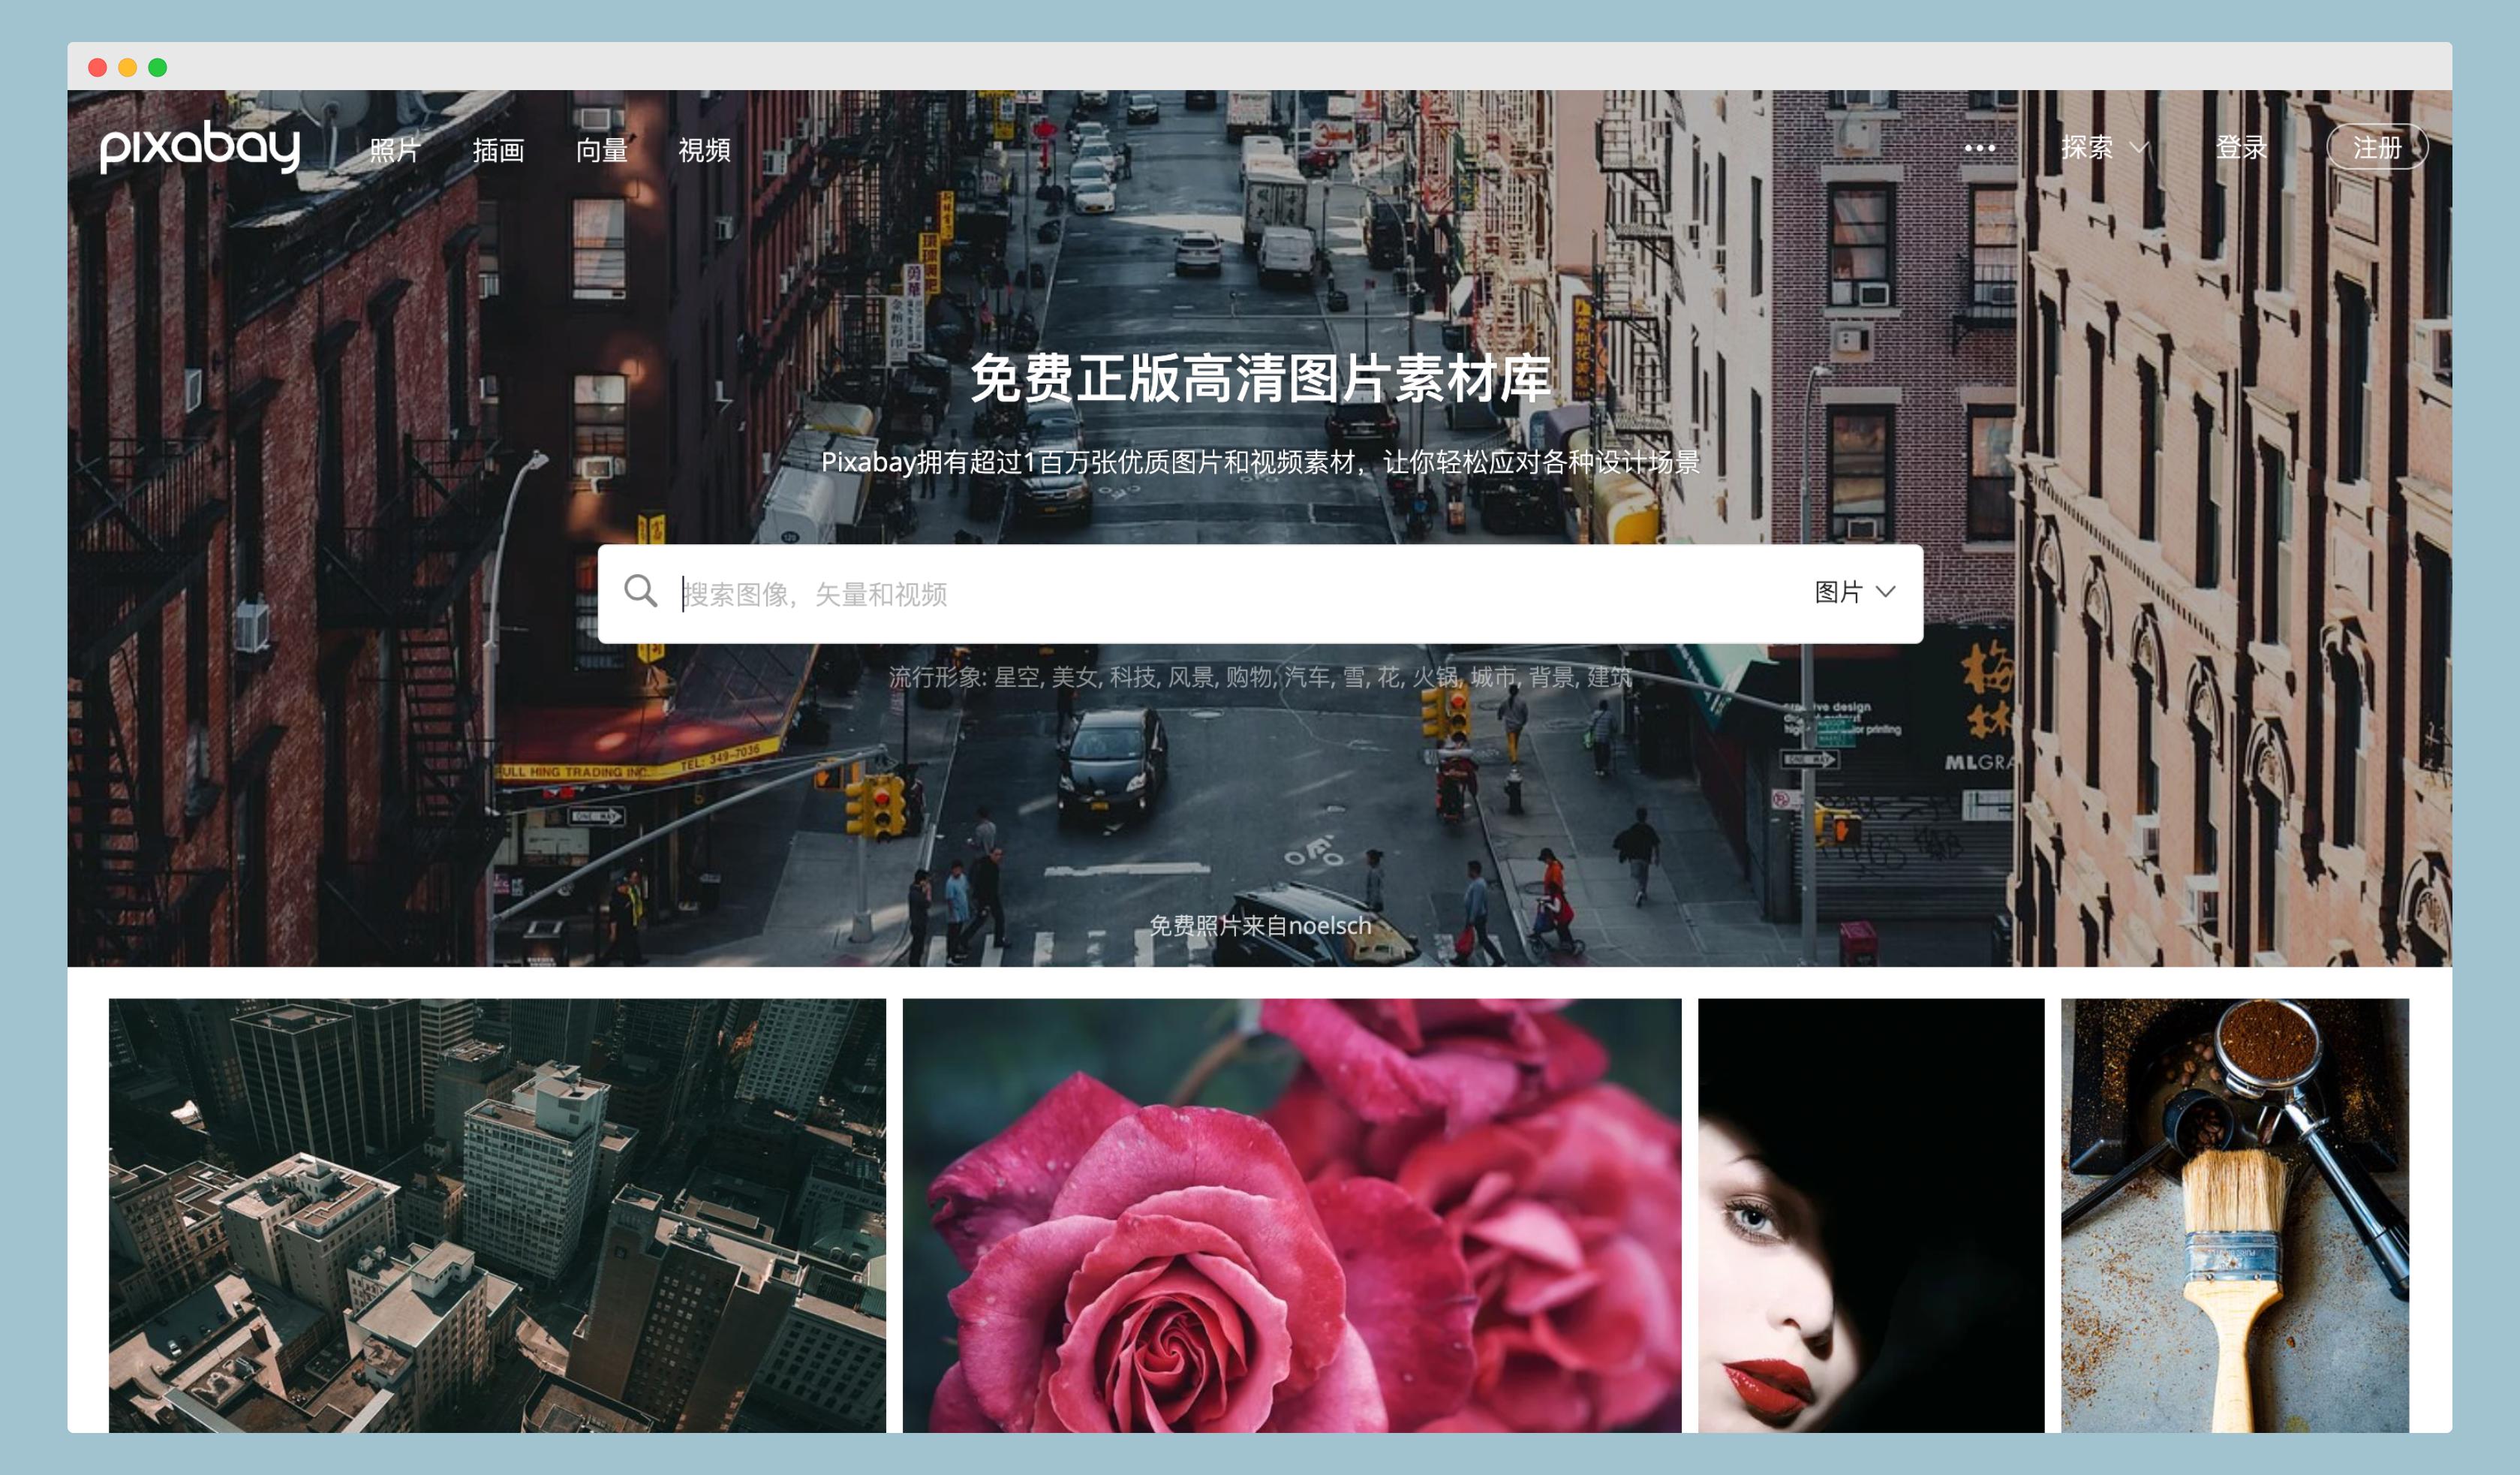Click the red close window button
Screen dimensions: 2520x1475
click(98, 67)
